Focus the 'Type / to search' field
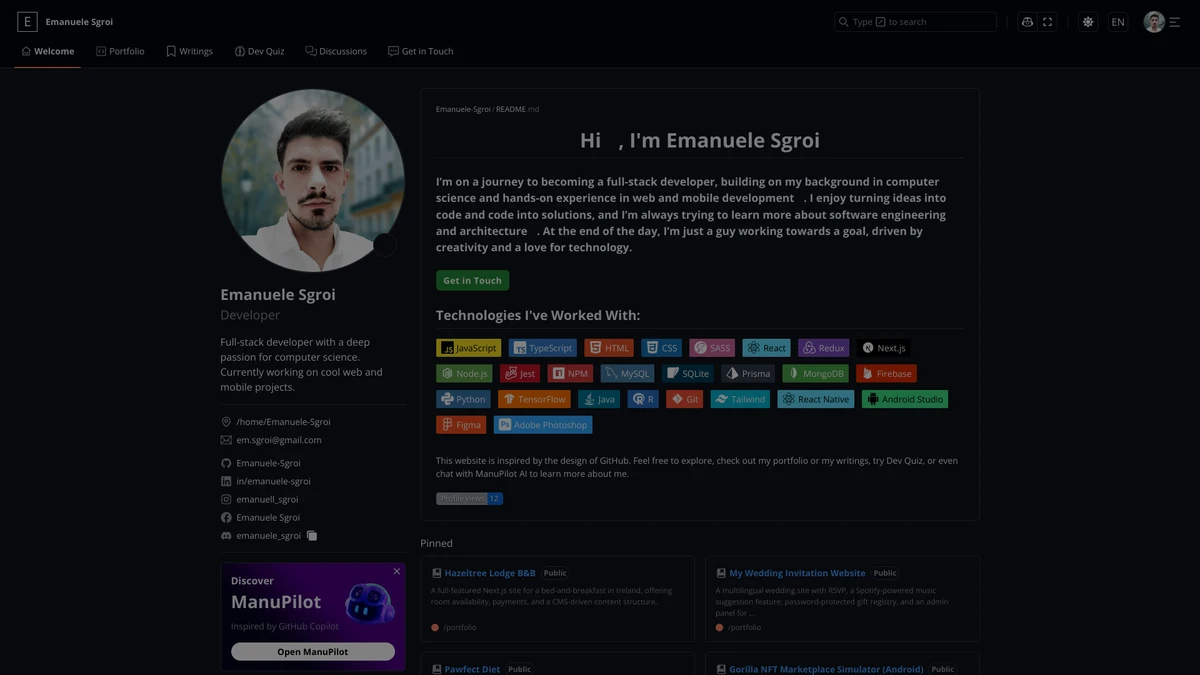 pyautogui.click(x=916, y=22)
